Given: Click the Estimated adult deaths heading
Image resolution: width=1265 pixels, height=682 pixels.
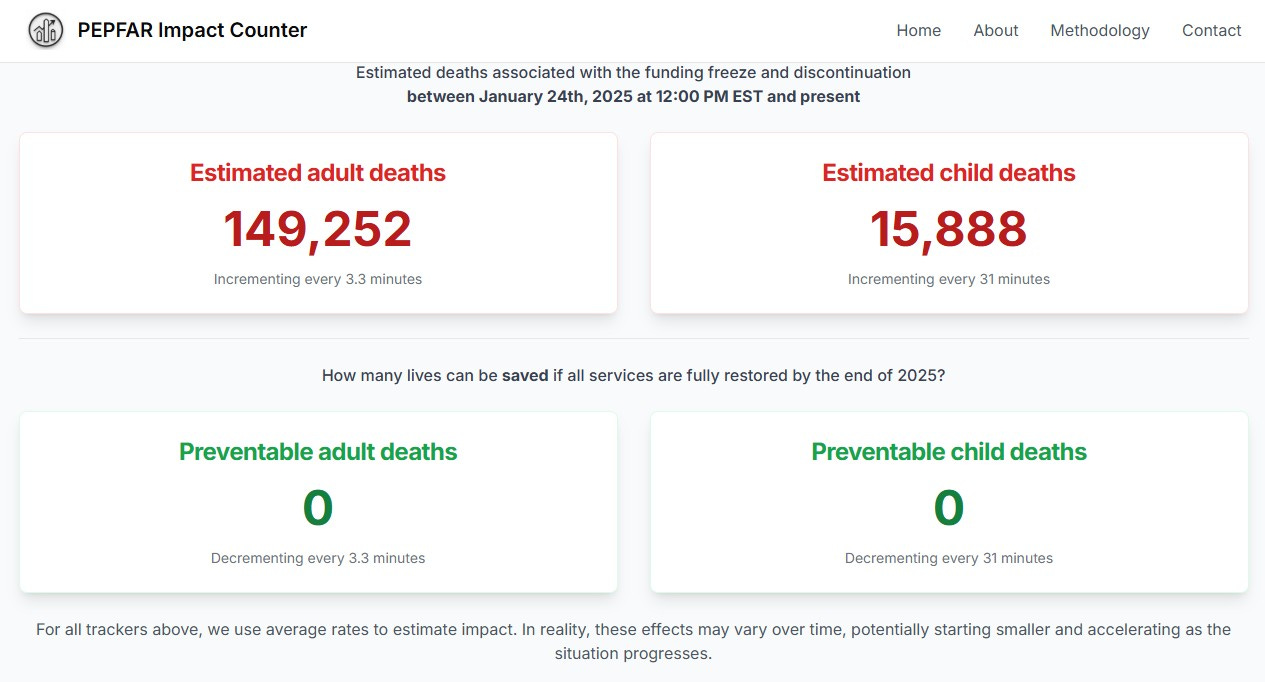Looking at the screenshot, I should [x=318, y=173].
